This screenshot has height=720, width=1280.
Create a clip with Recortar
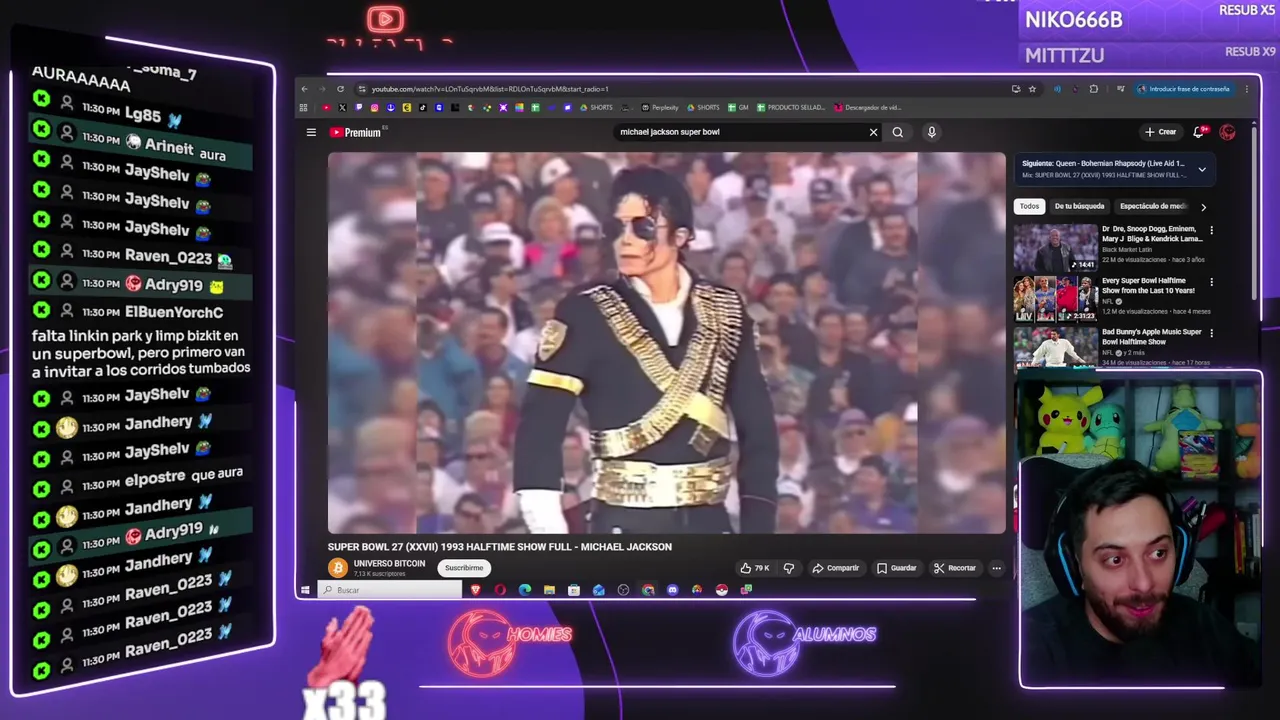click(x=955, y=568)
